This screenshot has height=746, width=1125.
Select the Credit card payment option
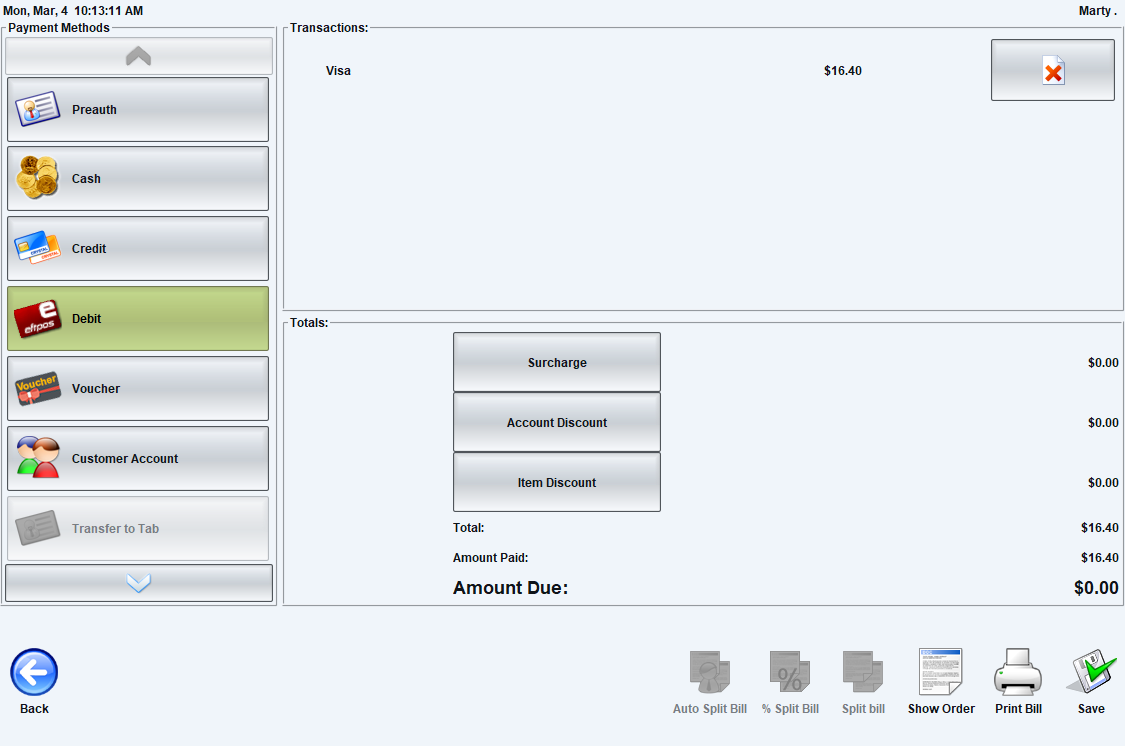point(138,248)
